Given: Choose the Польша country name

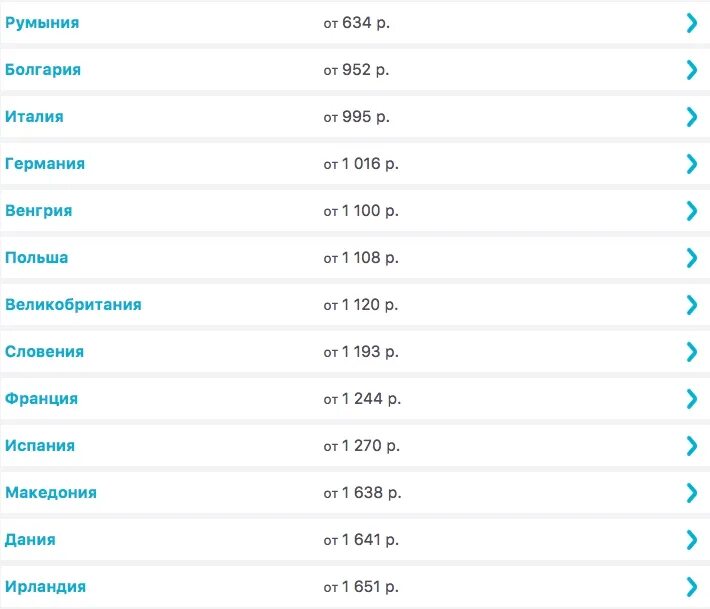Looking at the screenshot, I should (x=37, y=258).
